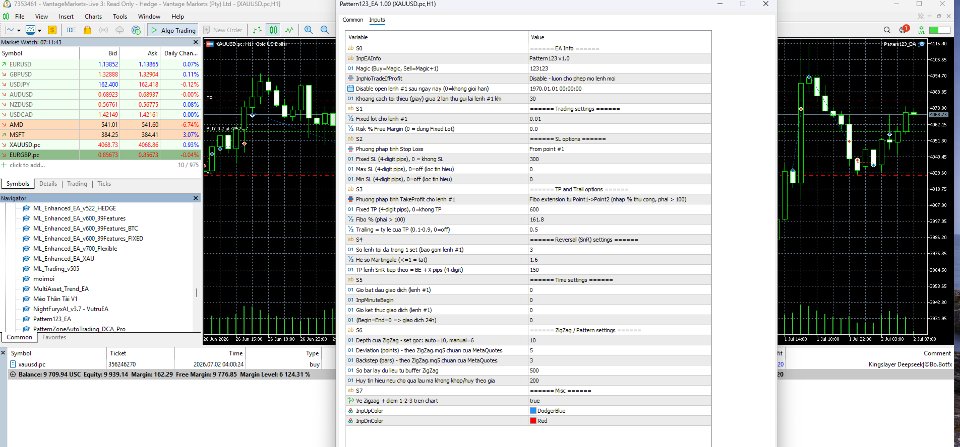Click the Algo Trading toolbar button
This screenshot has height=447, width=960.
click(x=173, y=30)
